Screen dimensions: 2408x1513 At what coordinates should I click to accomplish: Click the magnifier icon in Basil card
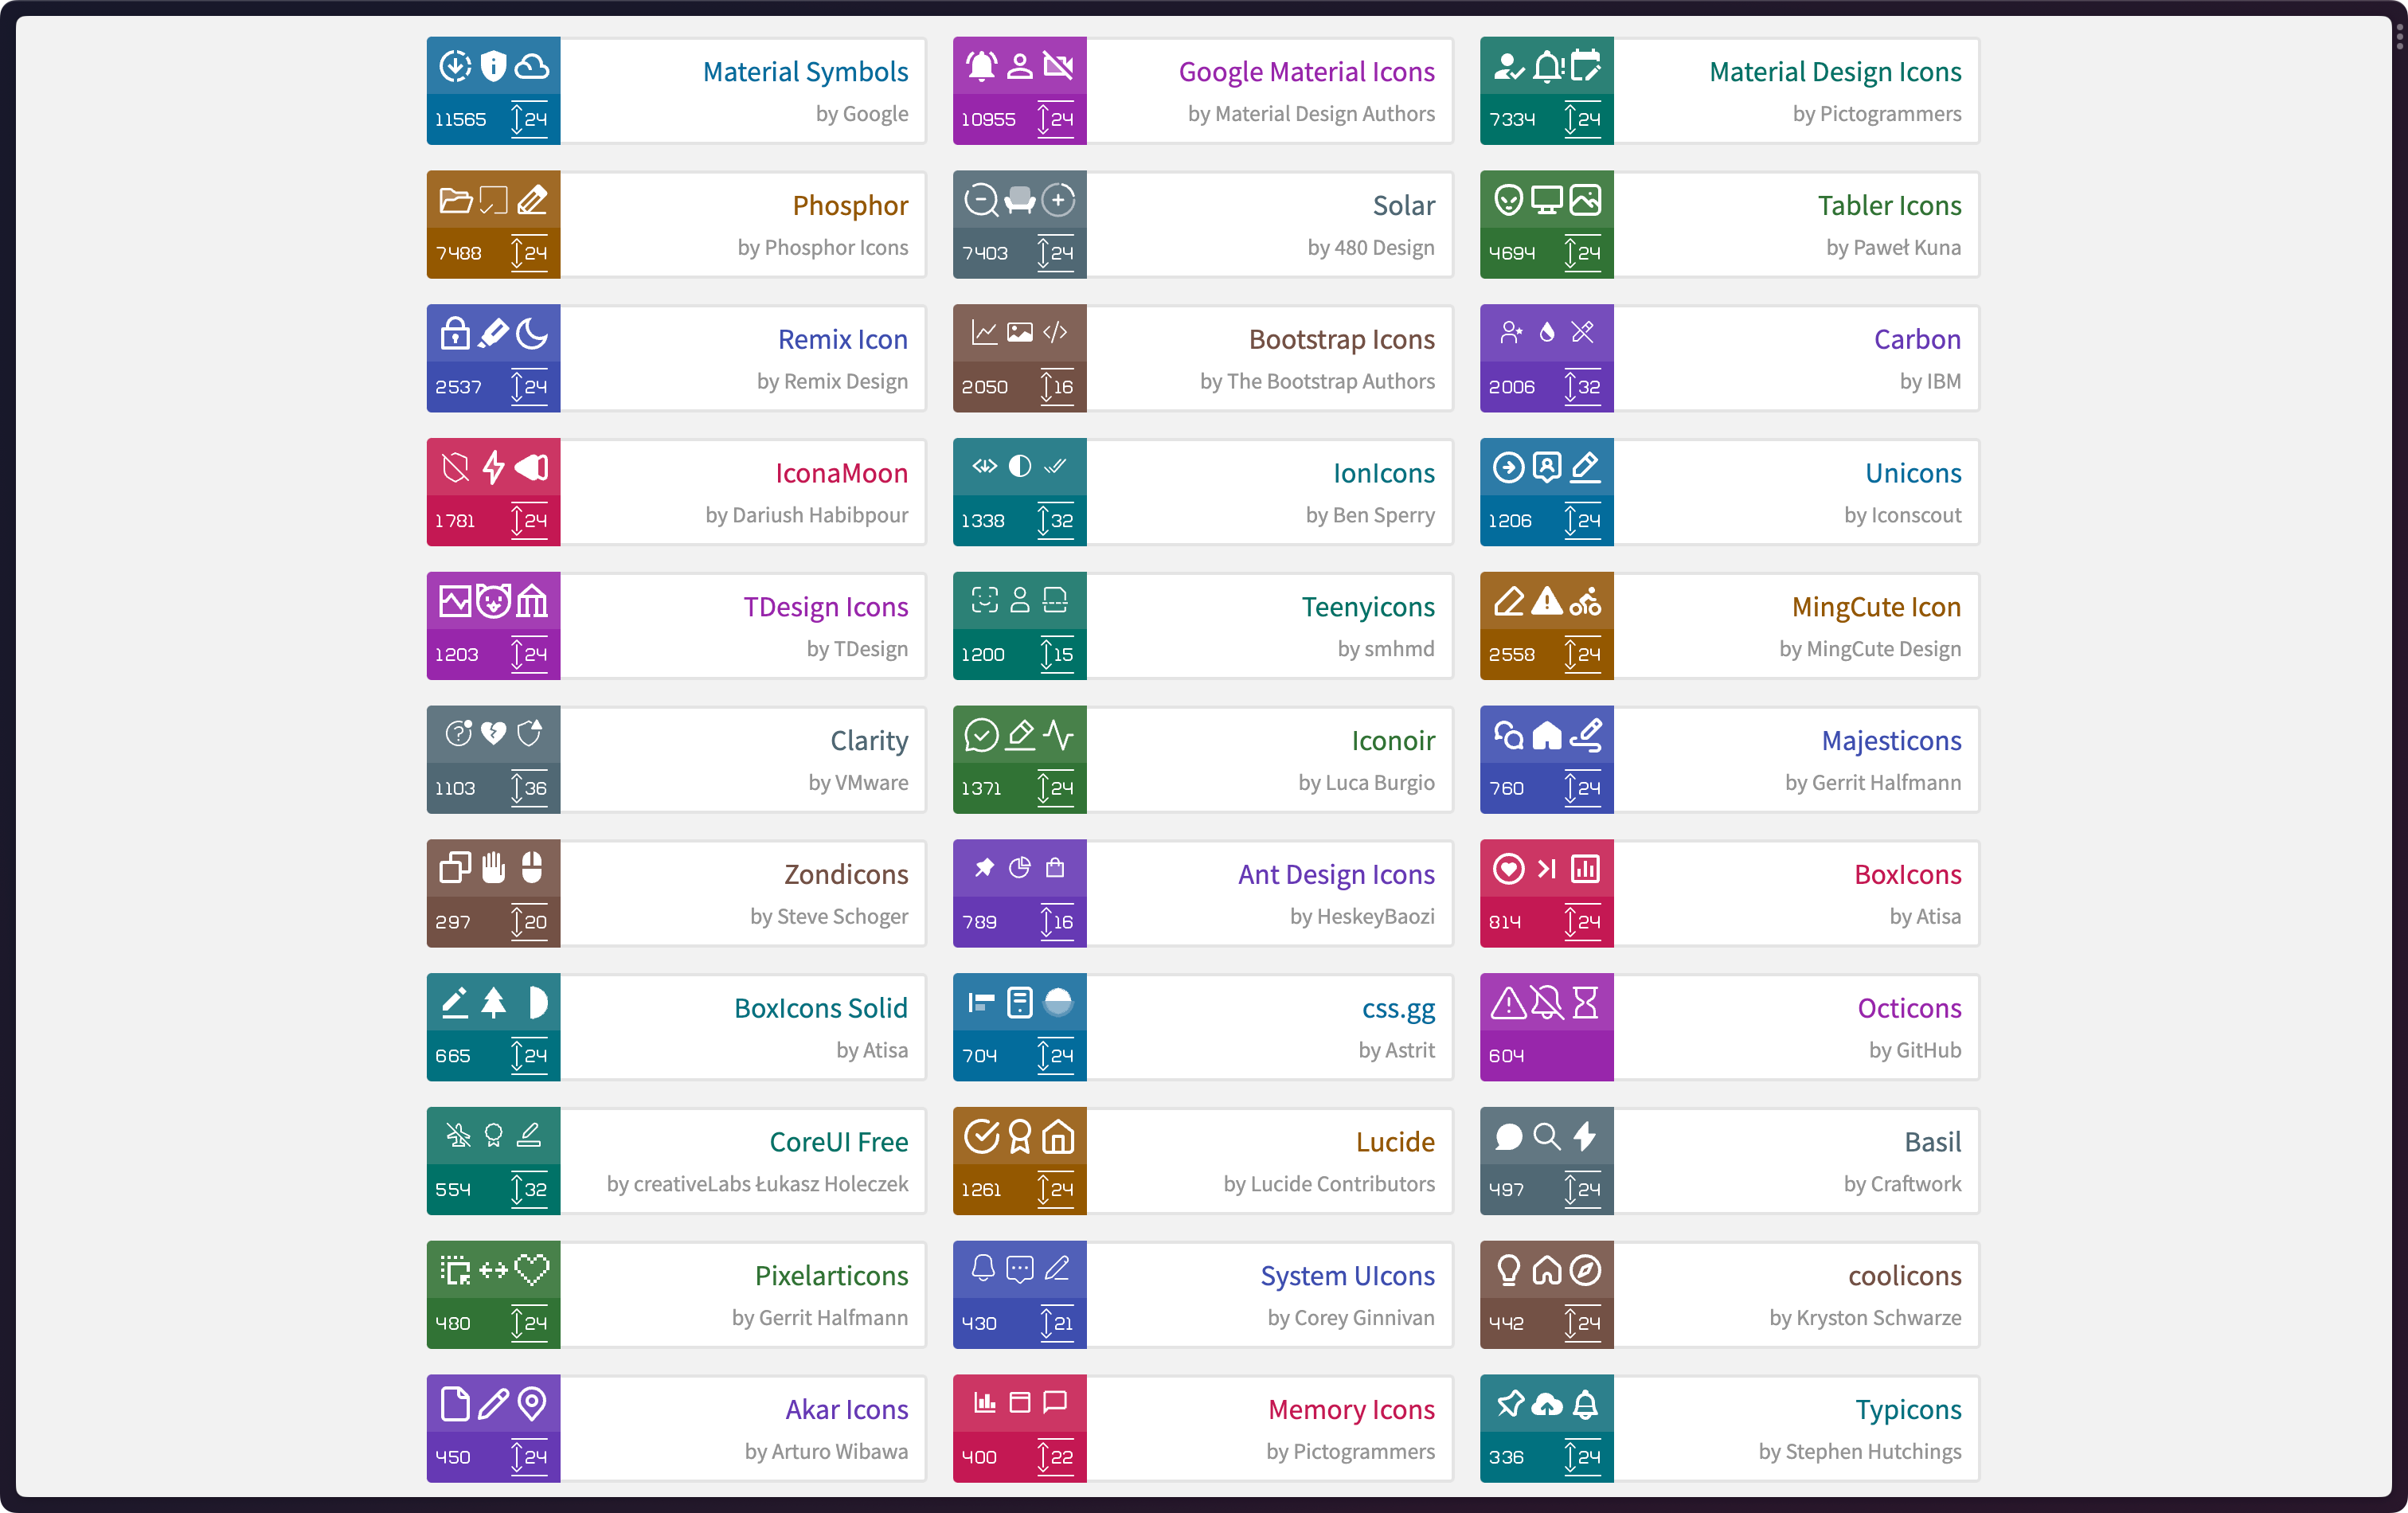pyautogui.click(x=1547, y=1136)
